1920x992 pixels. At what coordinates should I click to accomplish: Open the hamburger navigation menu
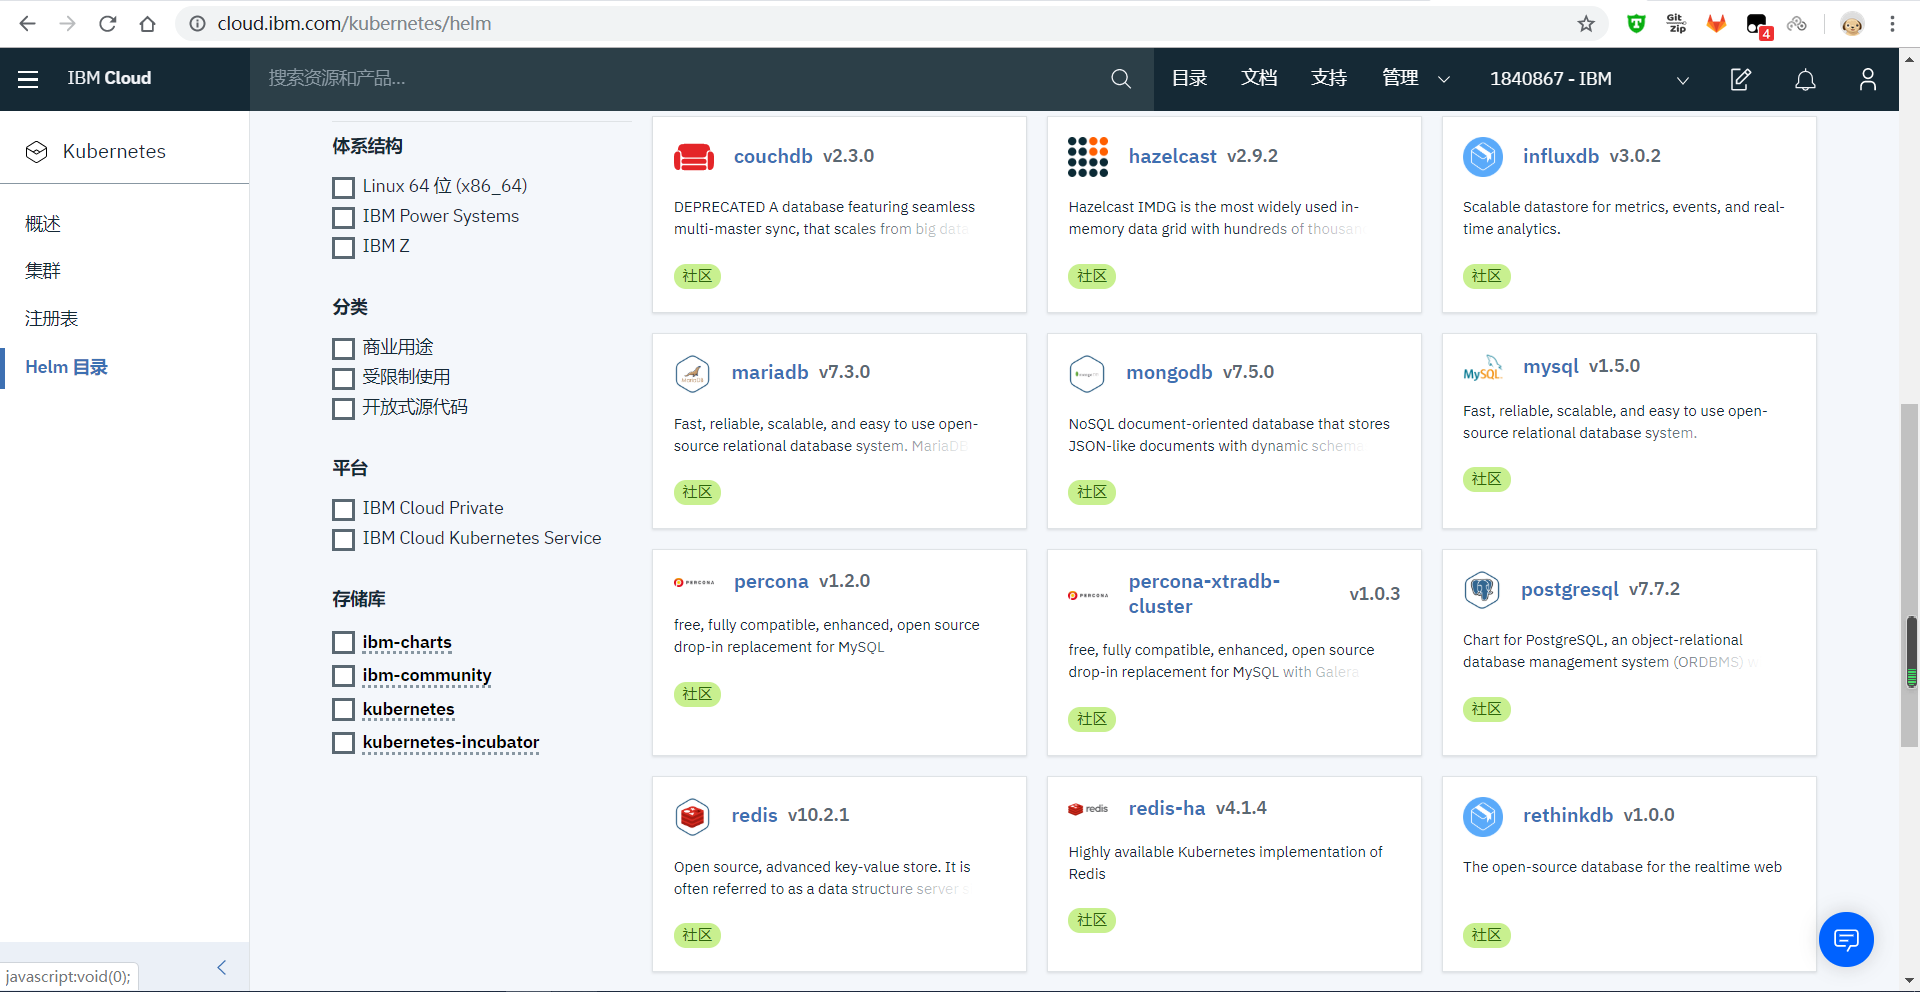coord(28,79)
